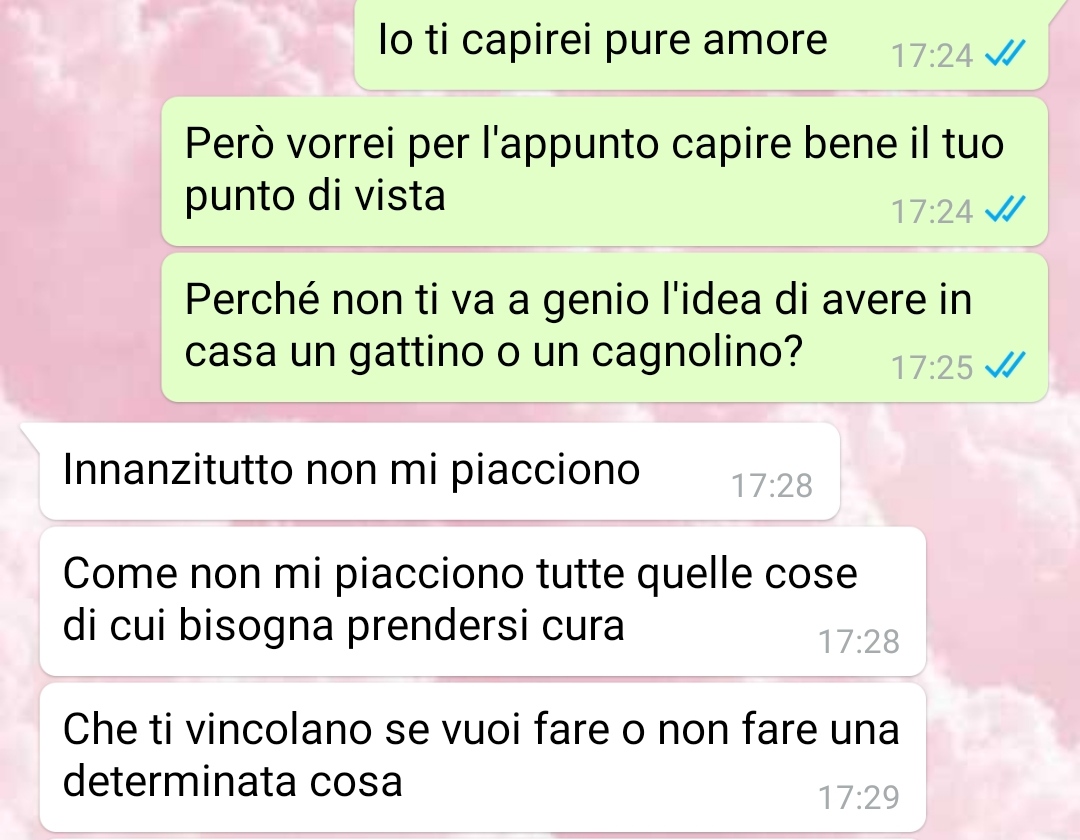Tap the word 'cagnolino?' in green bubble
This screenshot has height=840, width=1080.
(x=697, y=353)
